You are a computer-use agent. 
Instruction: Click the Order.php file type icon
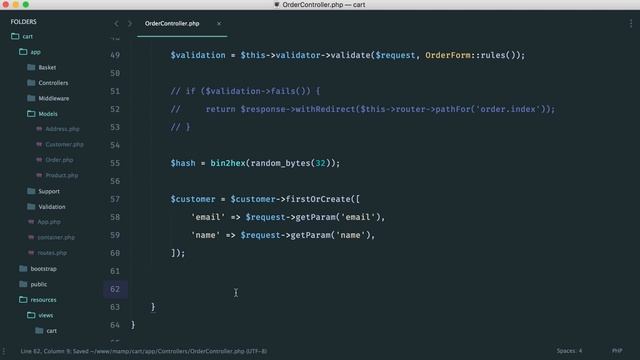39,160
